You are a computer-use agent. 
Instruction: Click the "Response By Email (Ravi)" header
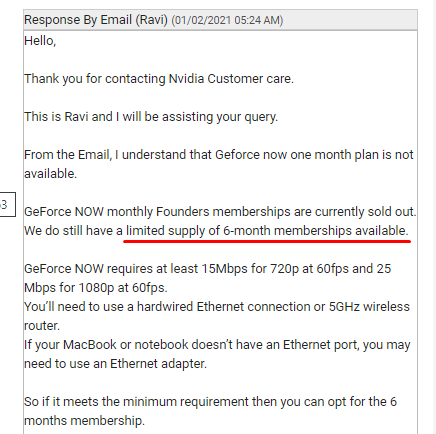(96, 20)
